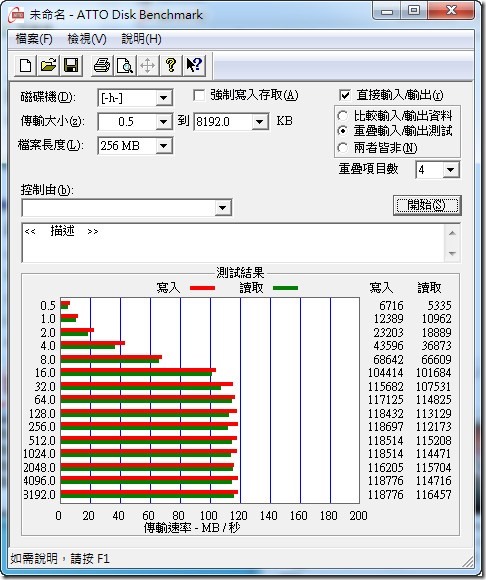Viewport: 486px width, 580px height.
Task: Expand the 控制由 combo box
Action: pyautogui.click(x=223, y=208)
